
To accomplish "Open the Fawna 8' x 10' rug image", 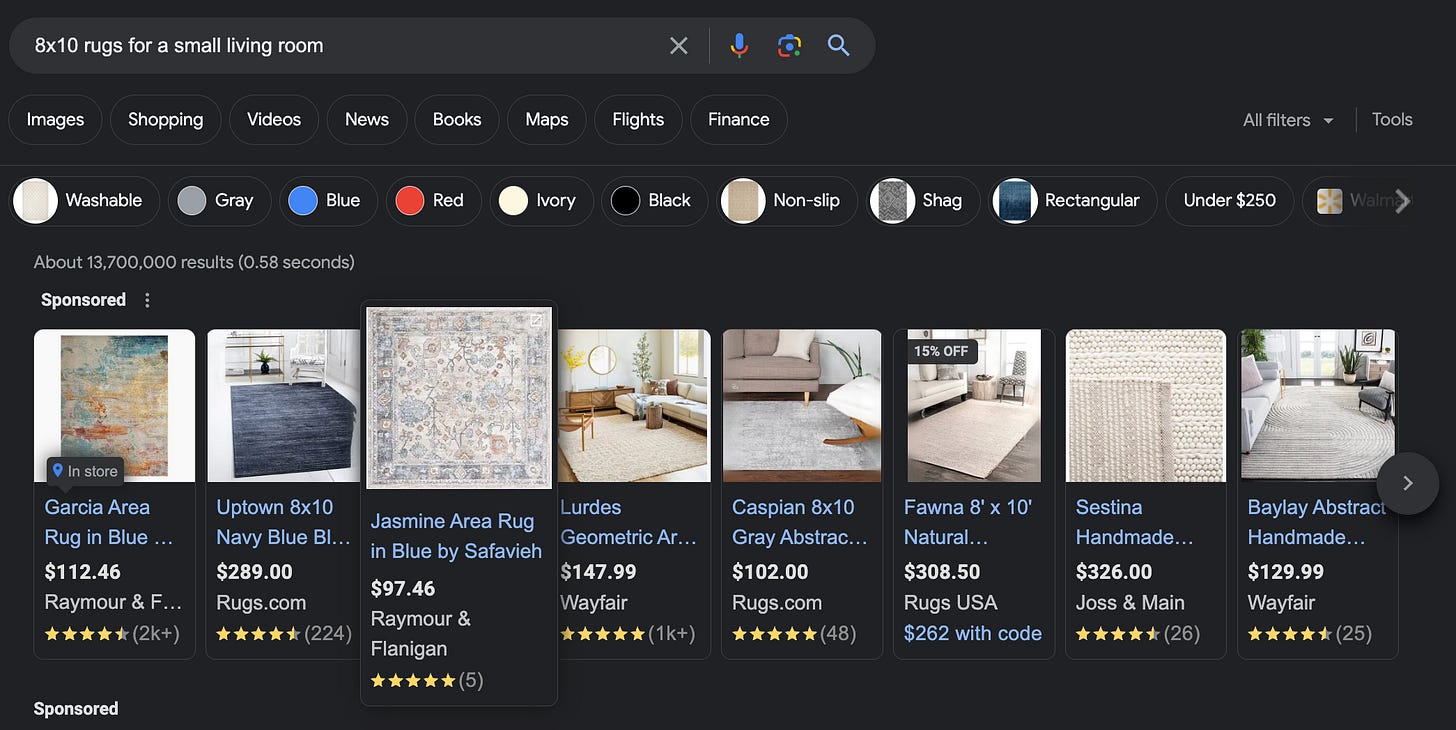I will [974, 405].
